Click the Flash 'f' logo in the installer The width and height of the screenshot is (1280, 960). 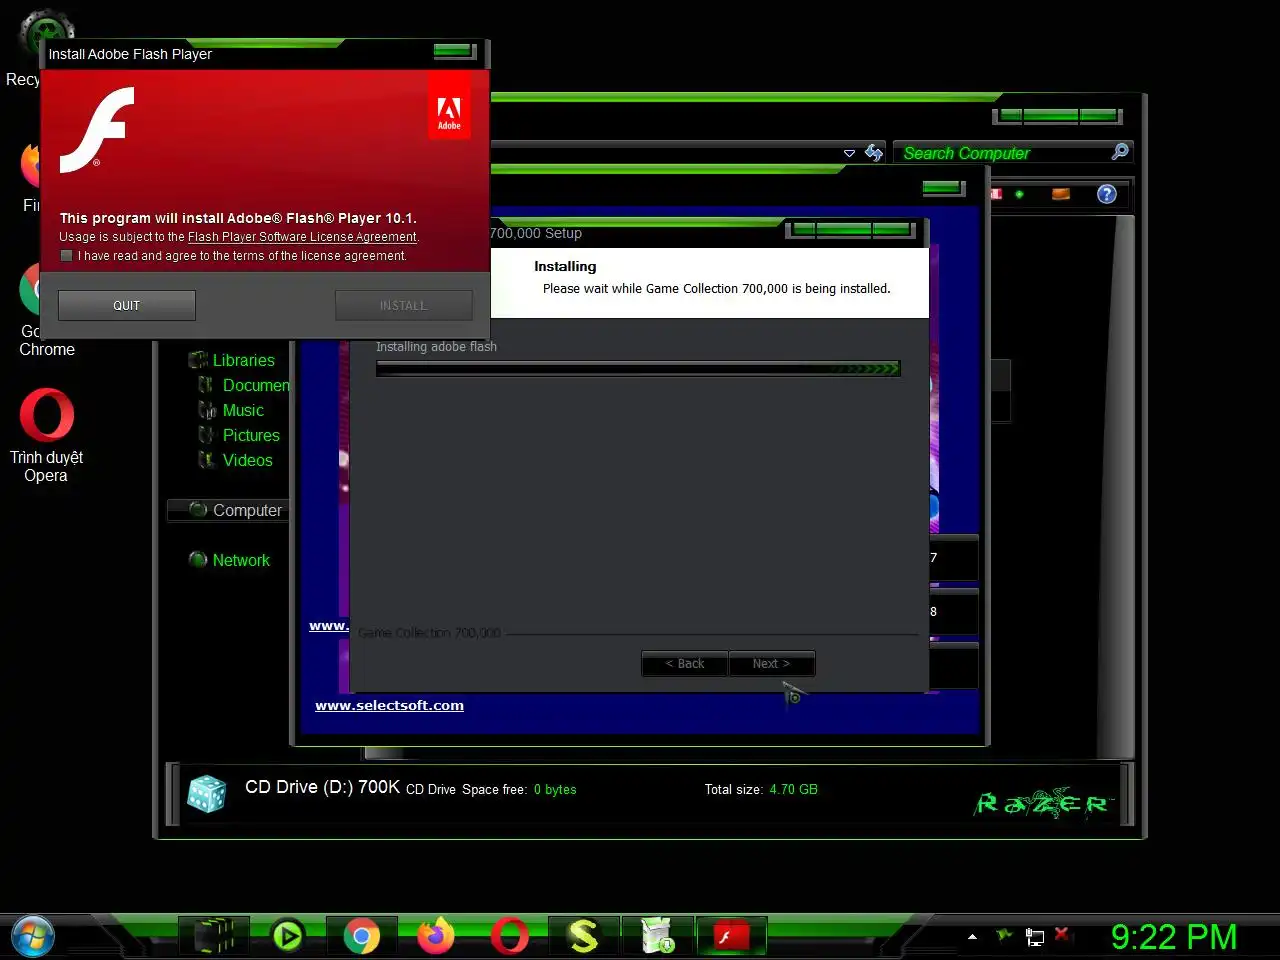[97, 130]
